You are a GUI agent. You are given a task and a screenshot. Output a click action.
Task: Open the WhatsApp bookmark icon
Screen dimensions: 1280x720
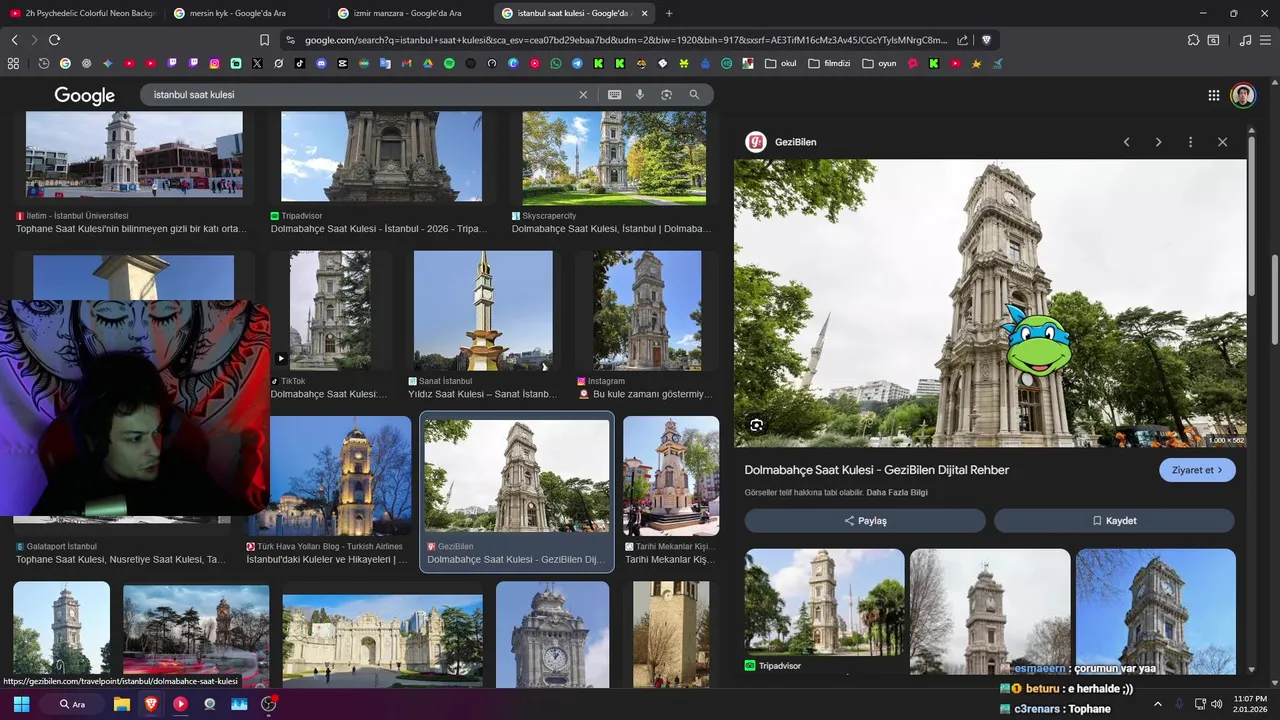click(x=556, y=63)
